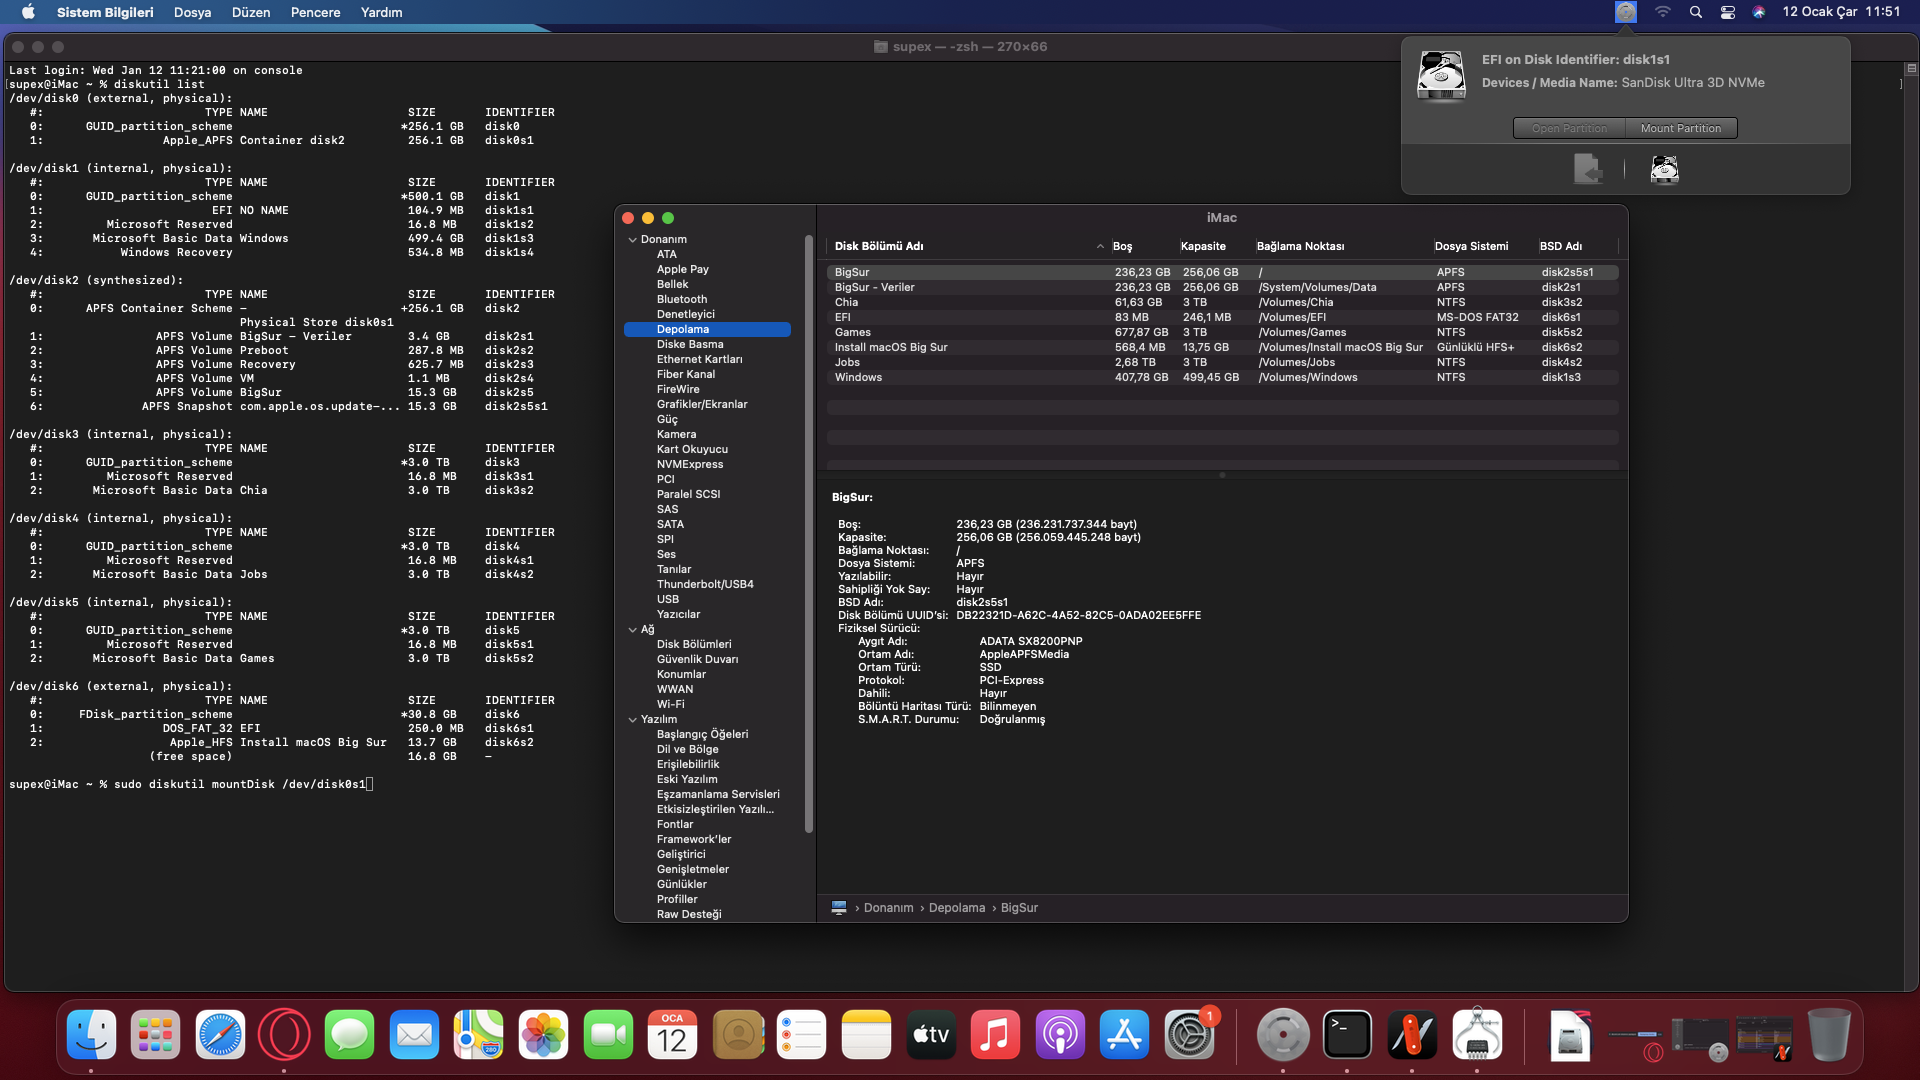The height and width of the screenshot is (1080, 1920).
Task: Open Mail from the Dock
Action: (414, 1034)
